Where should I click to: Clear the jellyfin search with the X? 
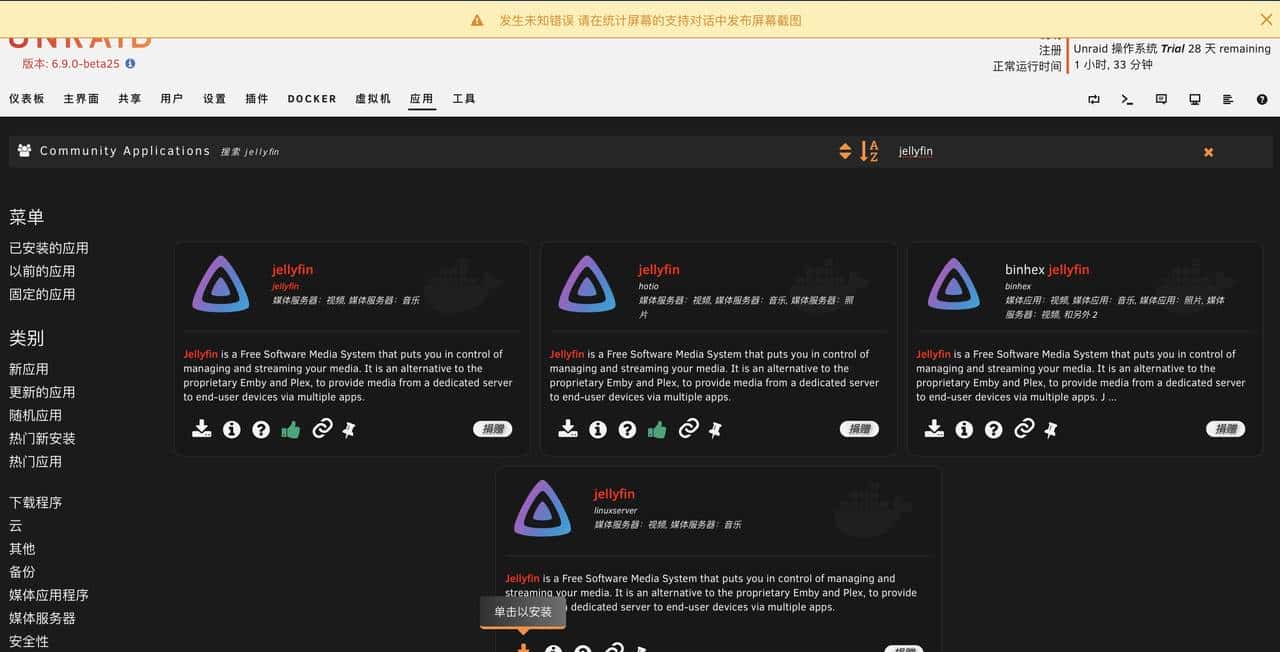click(x=1208, y=151)
